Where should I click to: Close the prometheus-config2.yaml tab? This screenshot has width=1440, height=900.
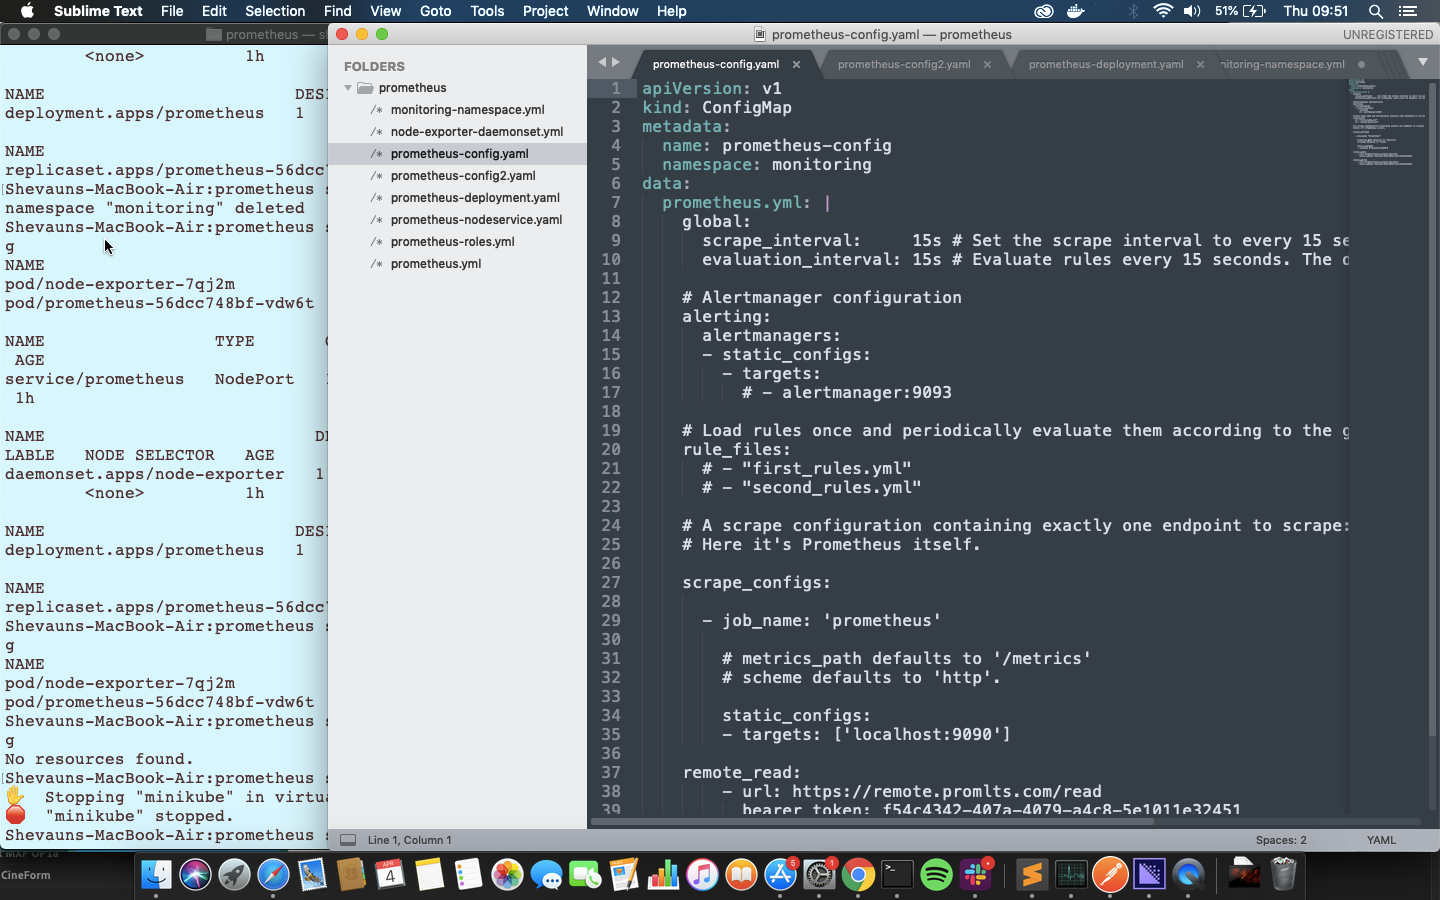tap(987, 64)
